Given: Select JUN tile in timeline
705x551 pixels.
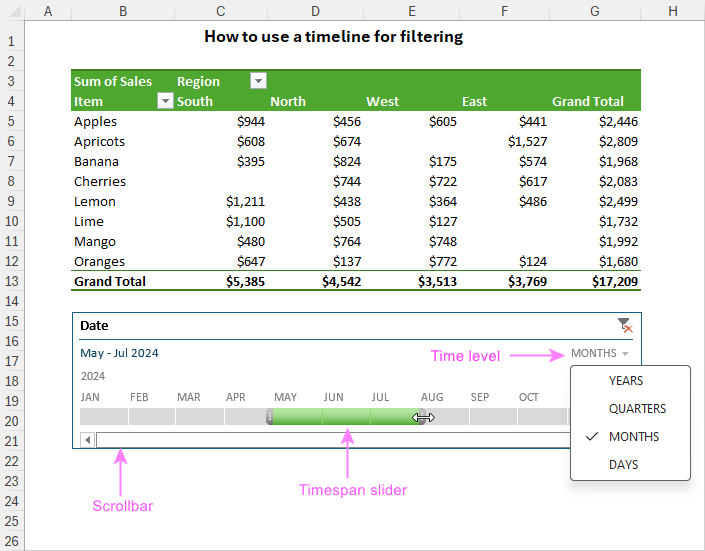Looking at the screenshot, I should [346, 417].
